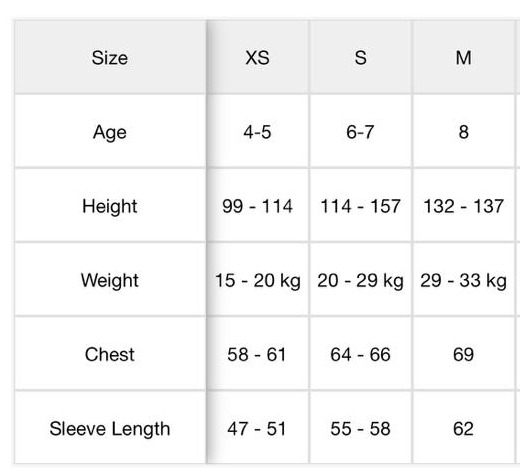Click the 55 - 58 sleeve length cell

click(x=361, y=428)
